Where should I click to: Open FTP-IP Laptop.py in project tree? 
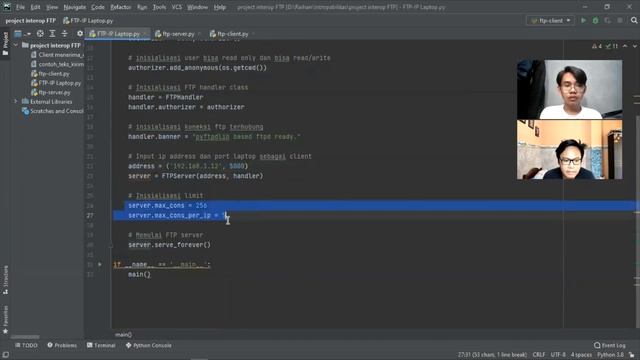coord(56,83)
